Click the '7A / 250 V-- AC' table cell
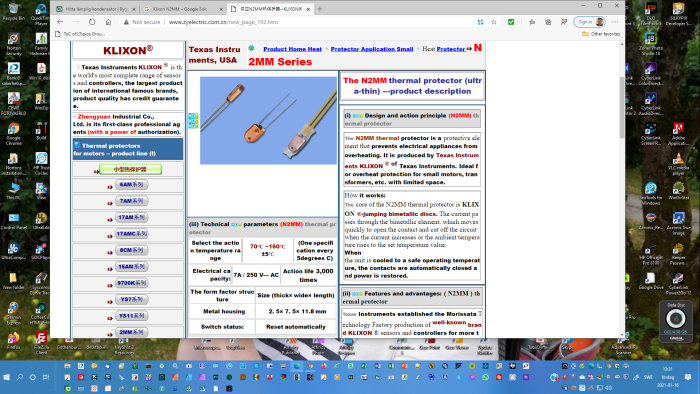 point(256,275)
